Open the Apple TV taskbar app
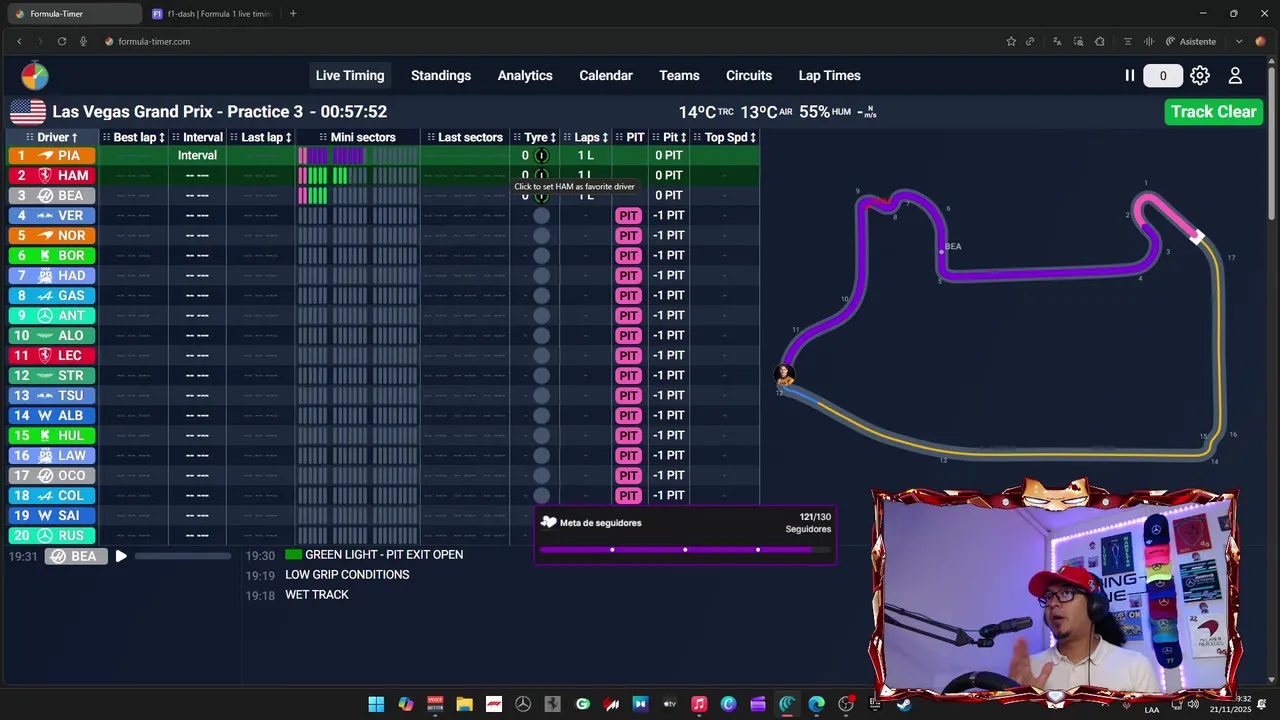1280x720 pixels. tap(670, 704)
